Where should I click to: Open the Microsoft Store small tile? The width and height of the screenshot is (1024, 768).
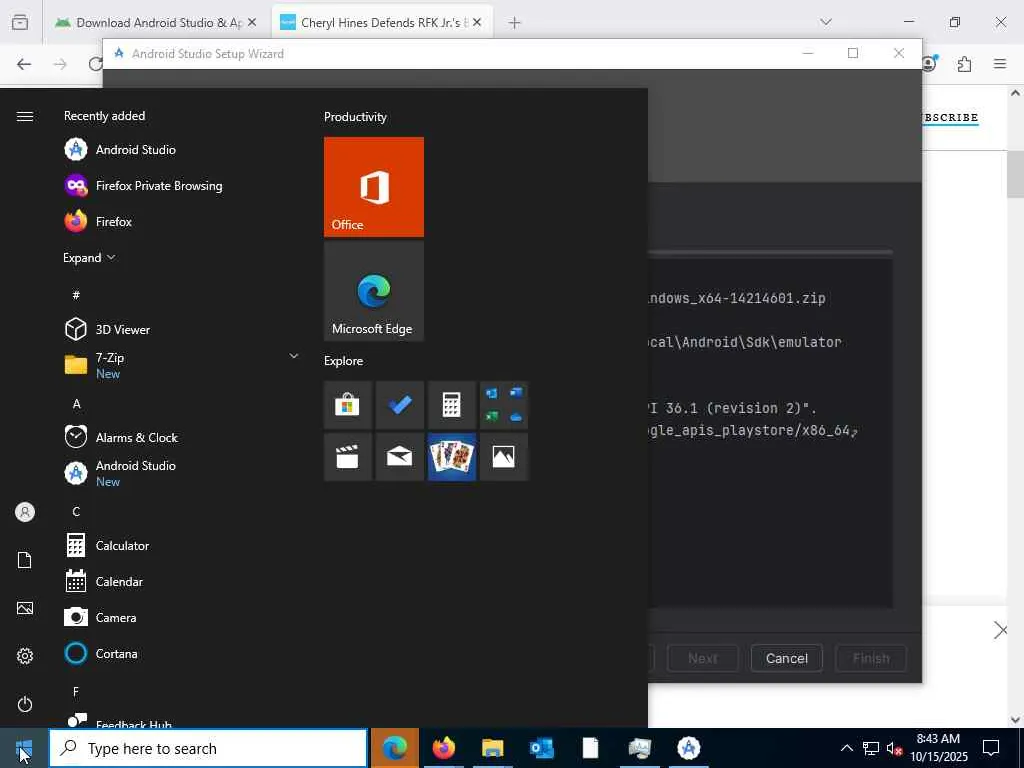tap(347, 405)
